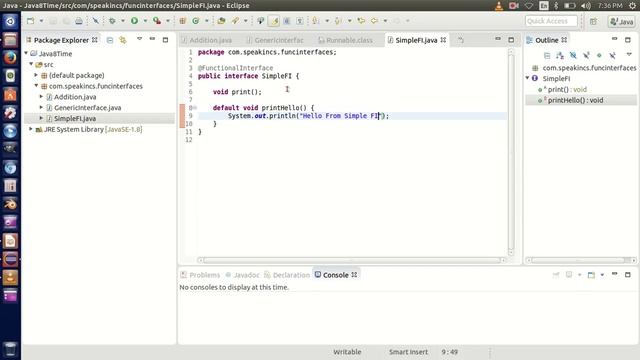Screen dimensions: 640x360
Task: Expand Addition.java tree arrow
Action: coord(41,97)
